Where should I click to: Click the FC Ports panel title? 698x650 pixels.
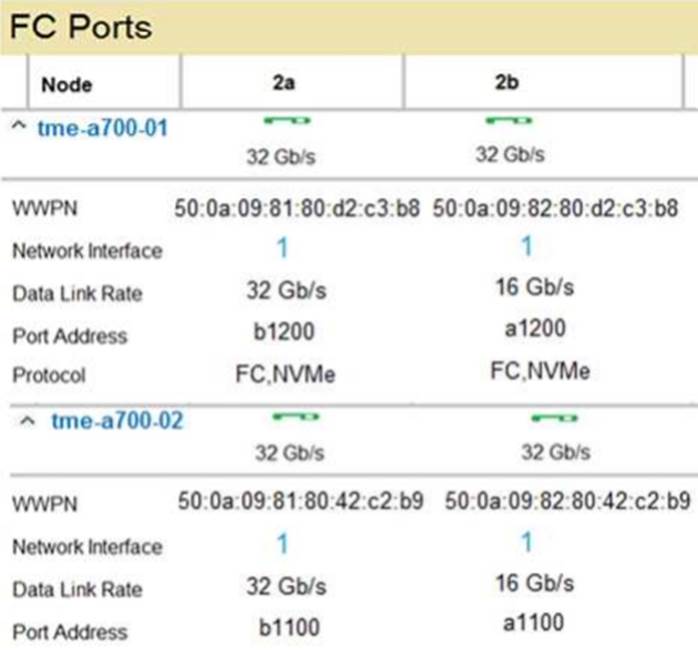pyautogui.click(x=81, y=27)
